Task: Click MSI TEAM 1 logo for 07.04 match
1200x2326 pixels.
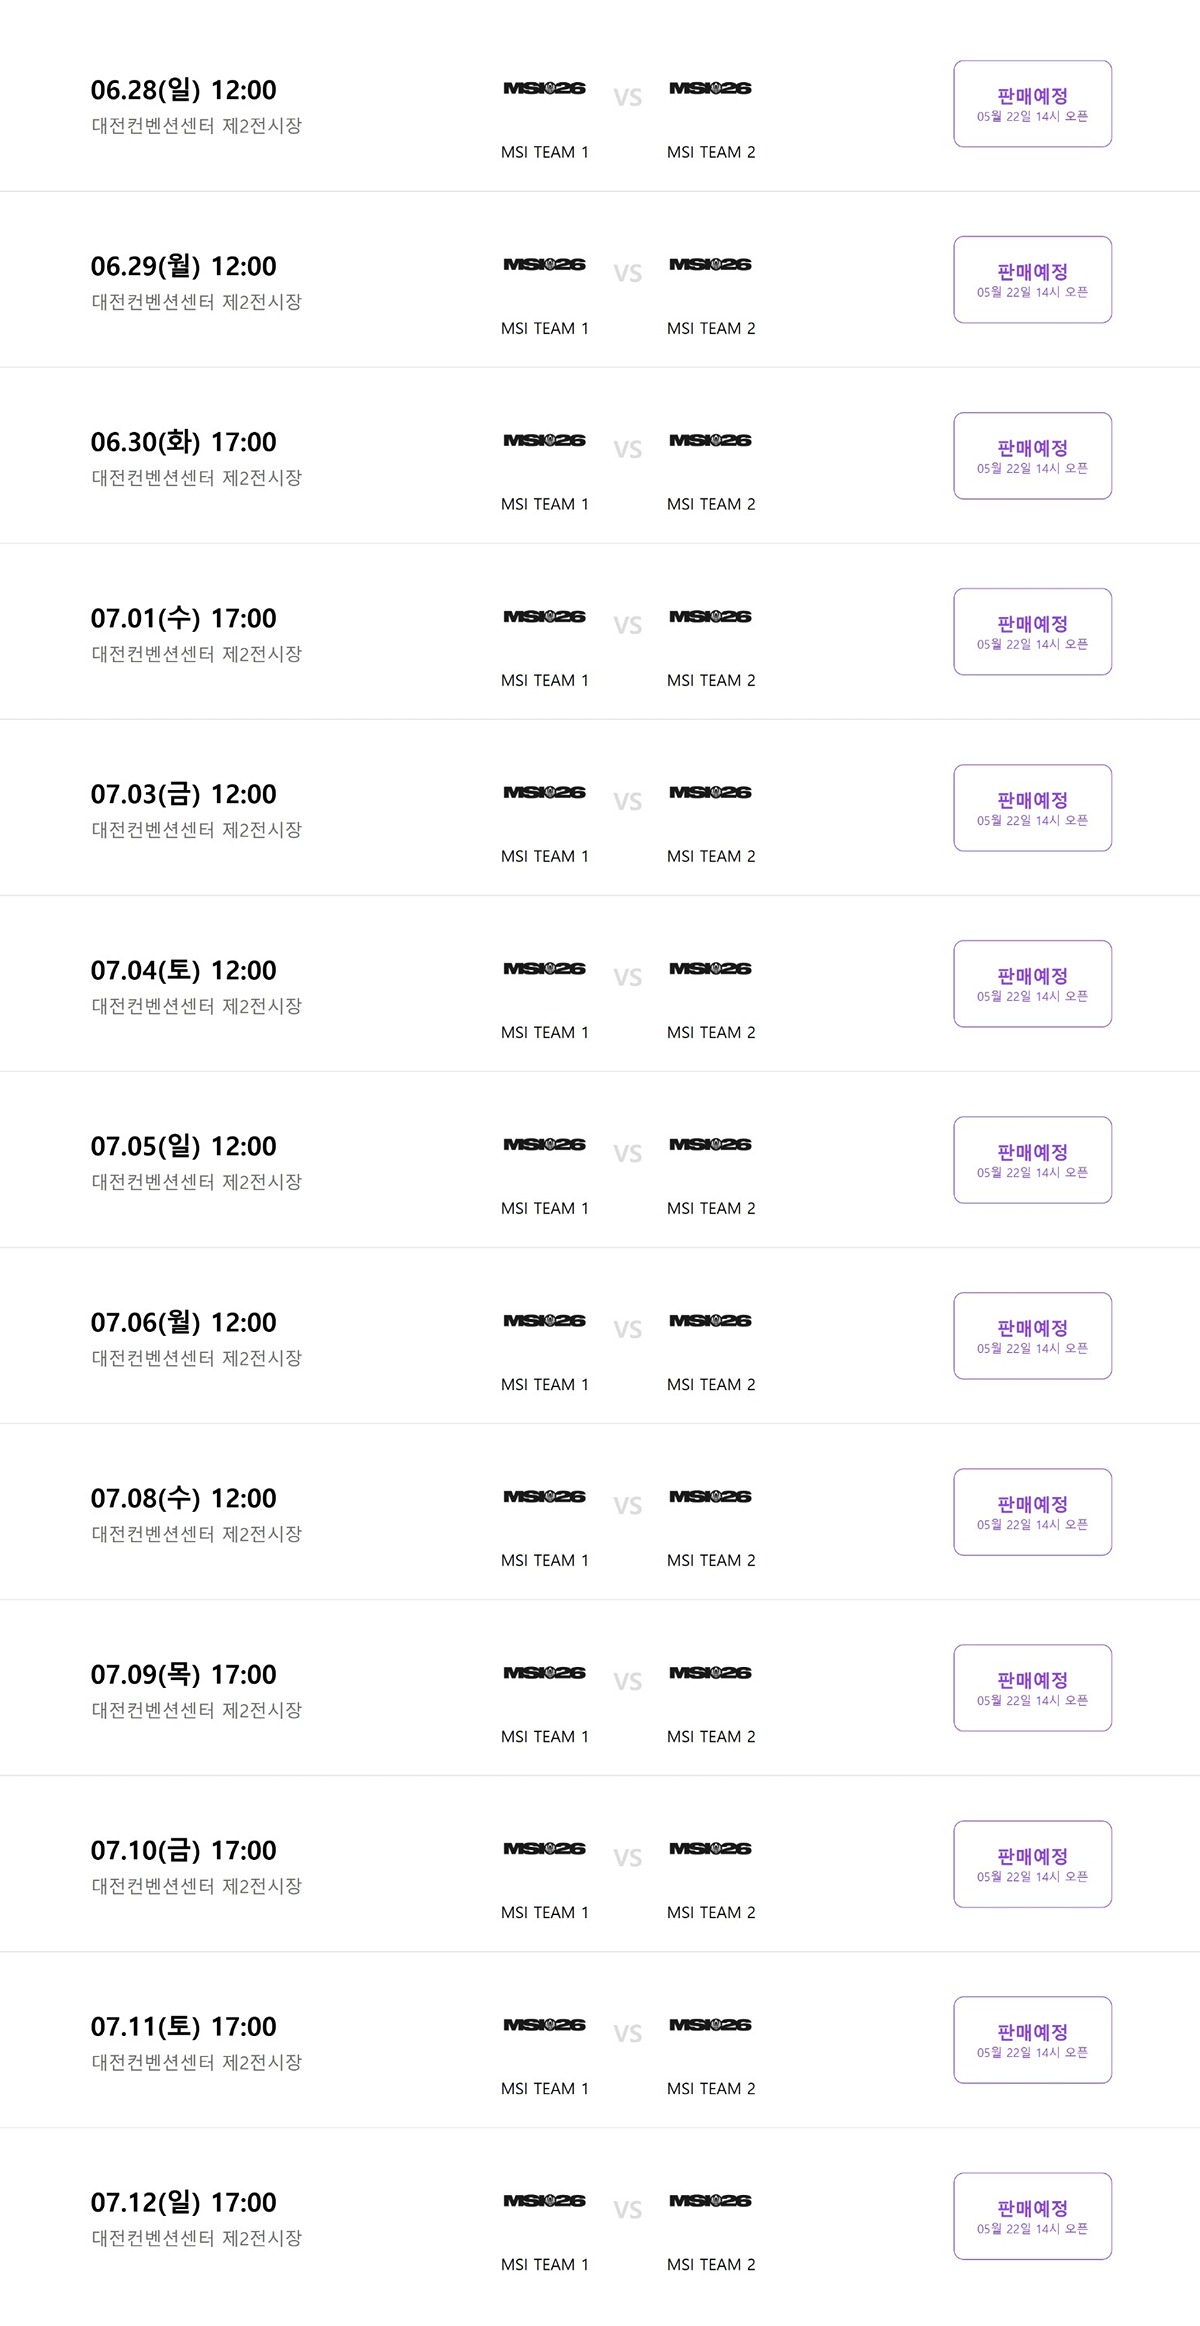Action: pos(544,968)
